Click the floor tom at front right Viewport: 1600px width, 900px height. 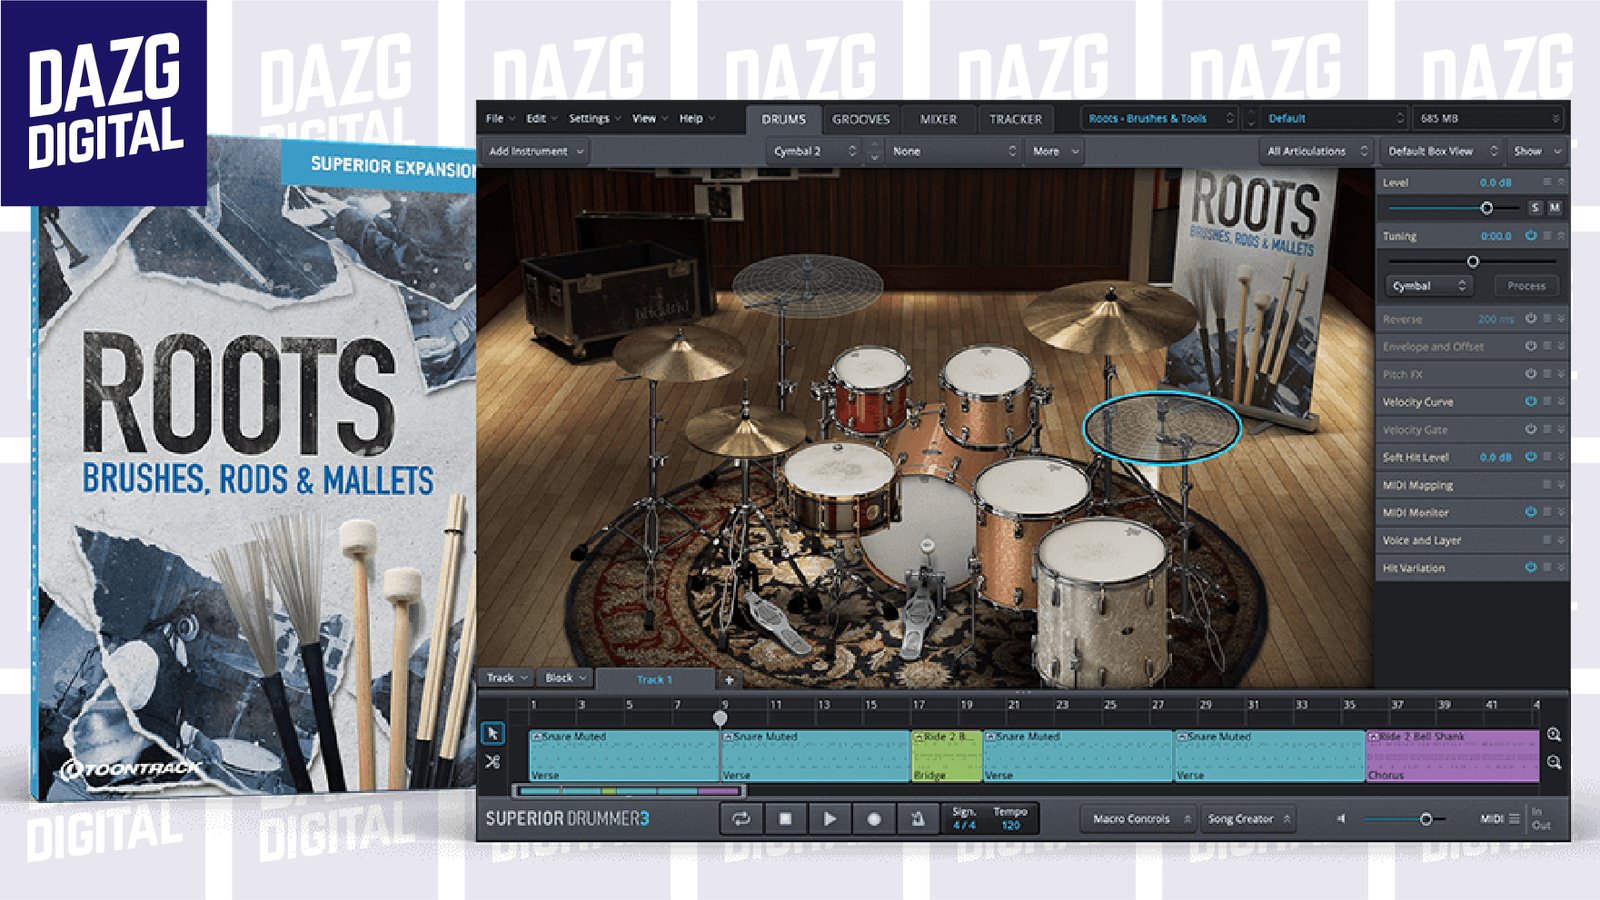pos(1100,600)
